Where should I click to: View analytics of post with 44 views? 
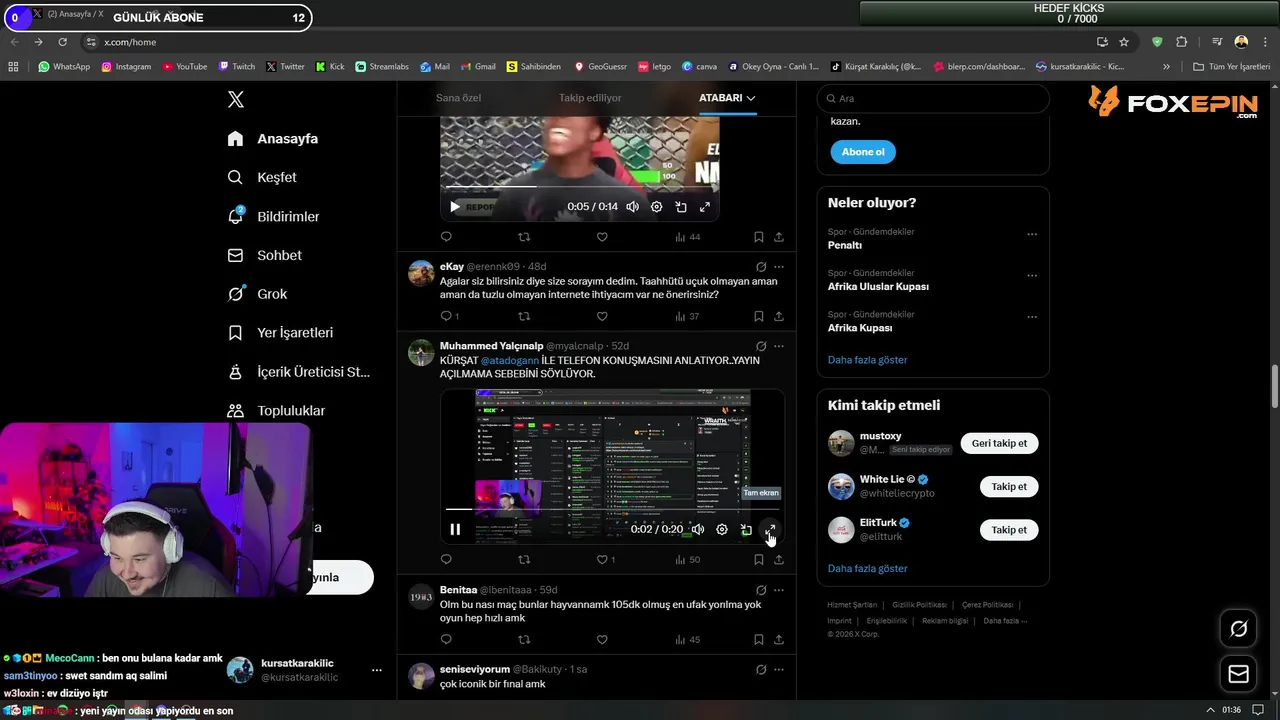point(687,237)
